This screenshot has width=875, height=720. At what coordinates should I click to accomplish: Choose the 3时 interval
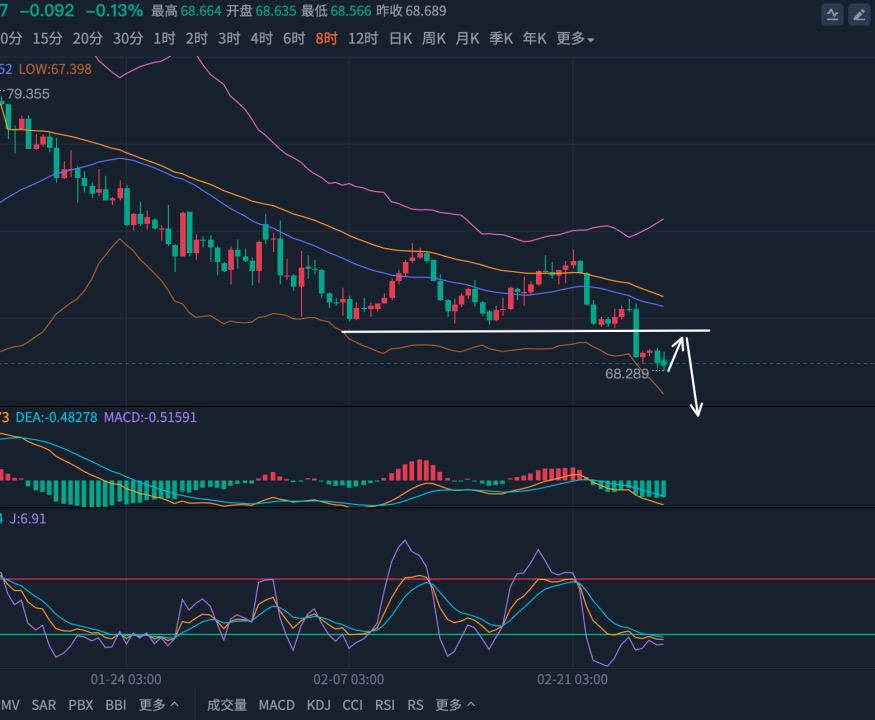(x=229, y=39)
